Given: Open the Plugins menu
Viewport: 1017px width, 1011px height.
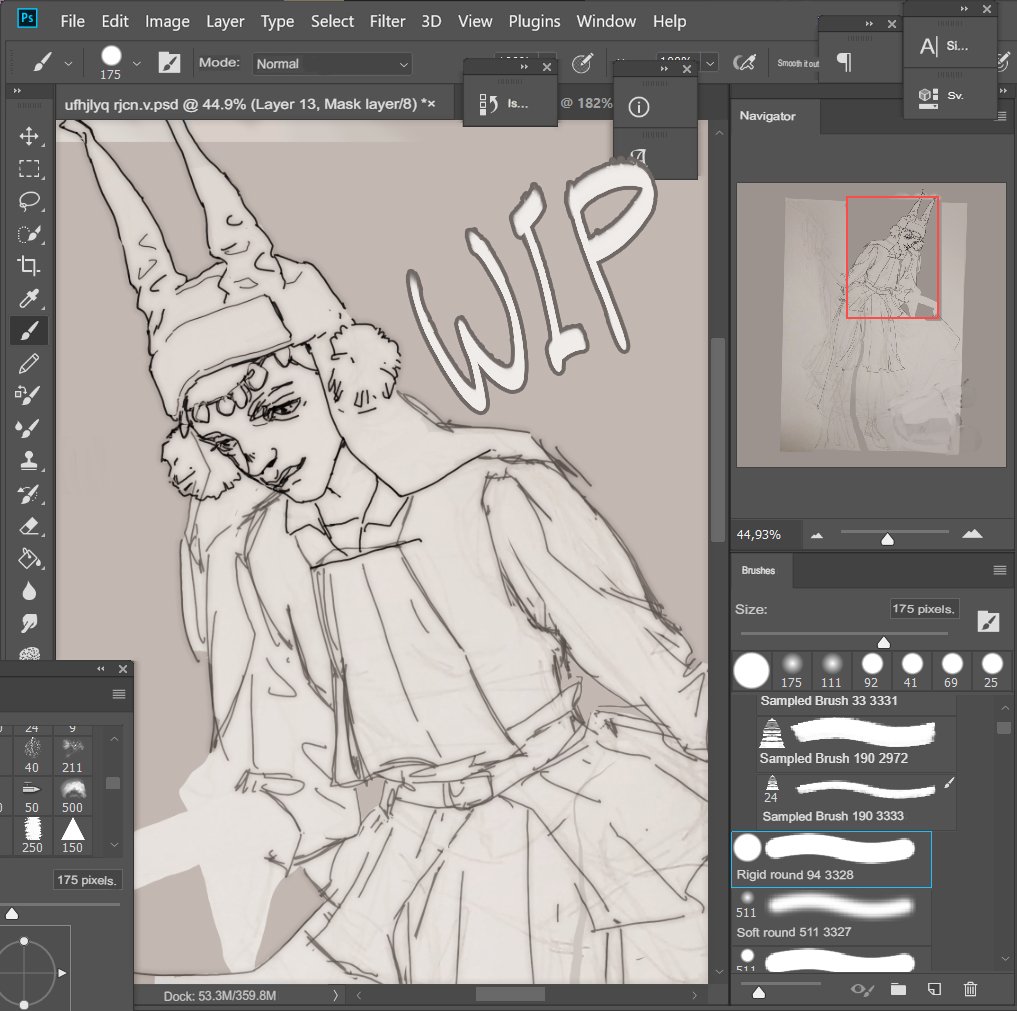Looking at the screenshot, I should (x=534, y=21).
